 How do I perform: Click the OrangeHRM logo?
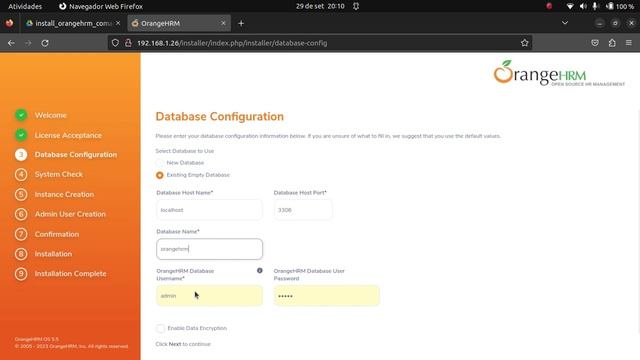(x=559, y=73)
